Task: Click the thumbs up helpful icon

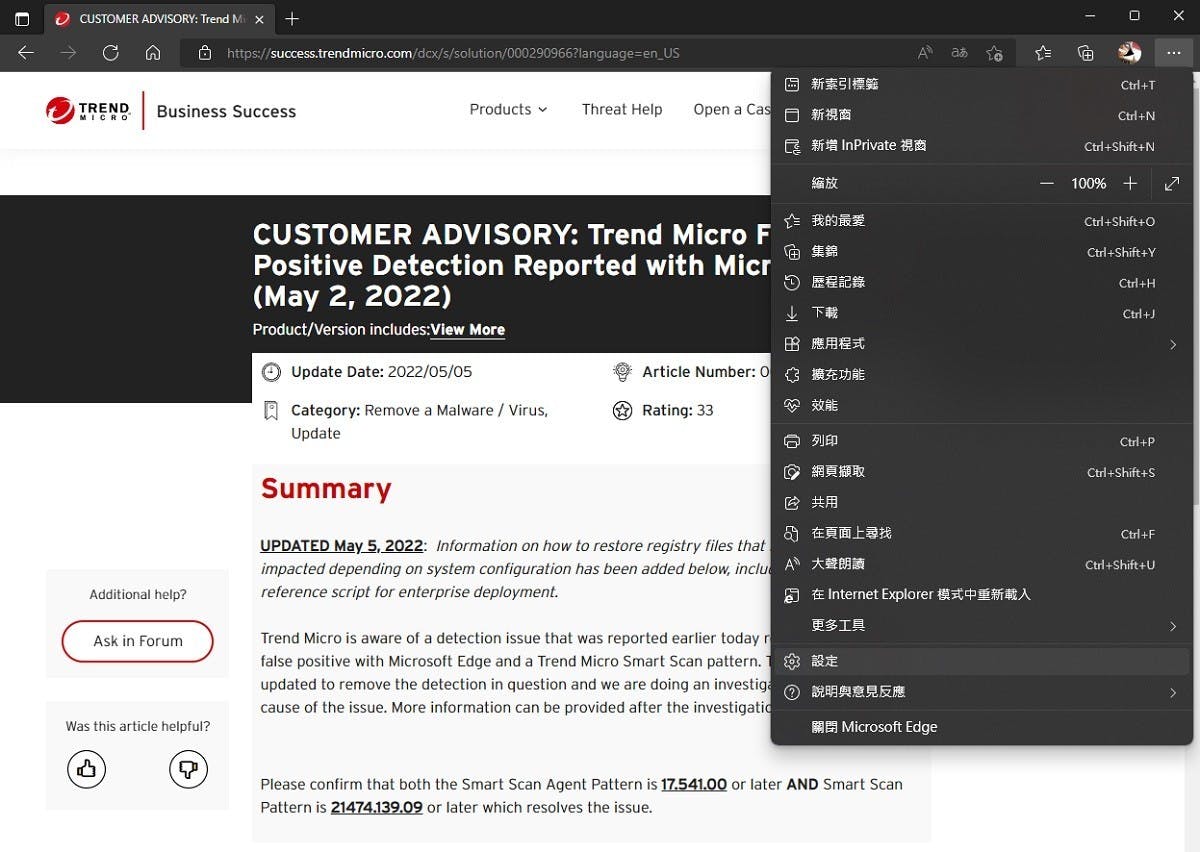Action: [87, 769]
